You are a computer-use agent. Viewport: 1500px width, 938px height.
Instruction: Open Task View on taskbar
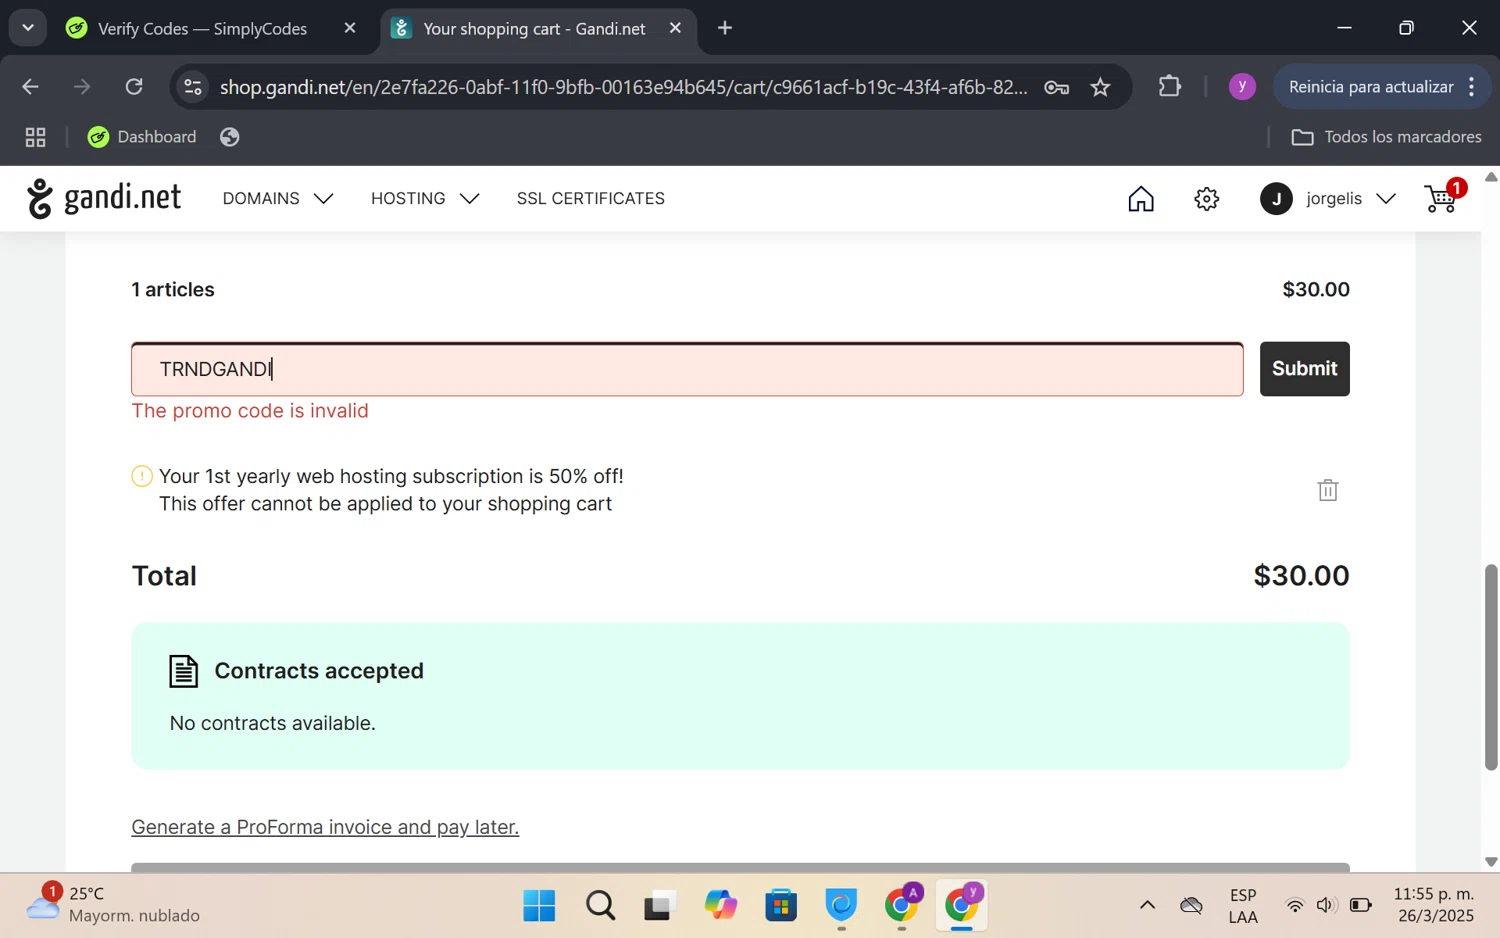pyautogui.click(x=659, y=906)
